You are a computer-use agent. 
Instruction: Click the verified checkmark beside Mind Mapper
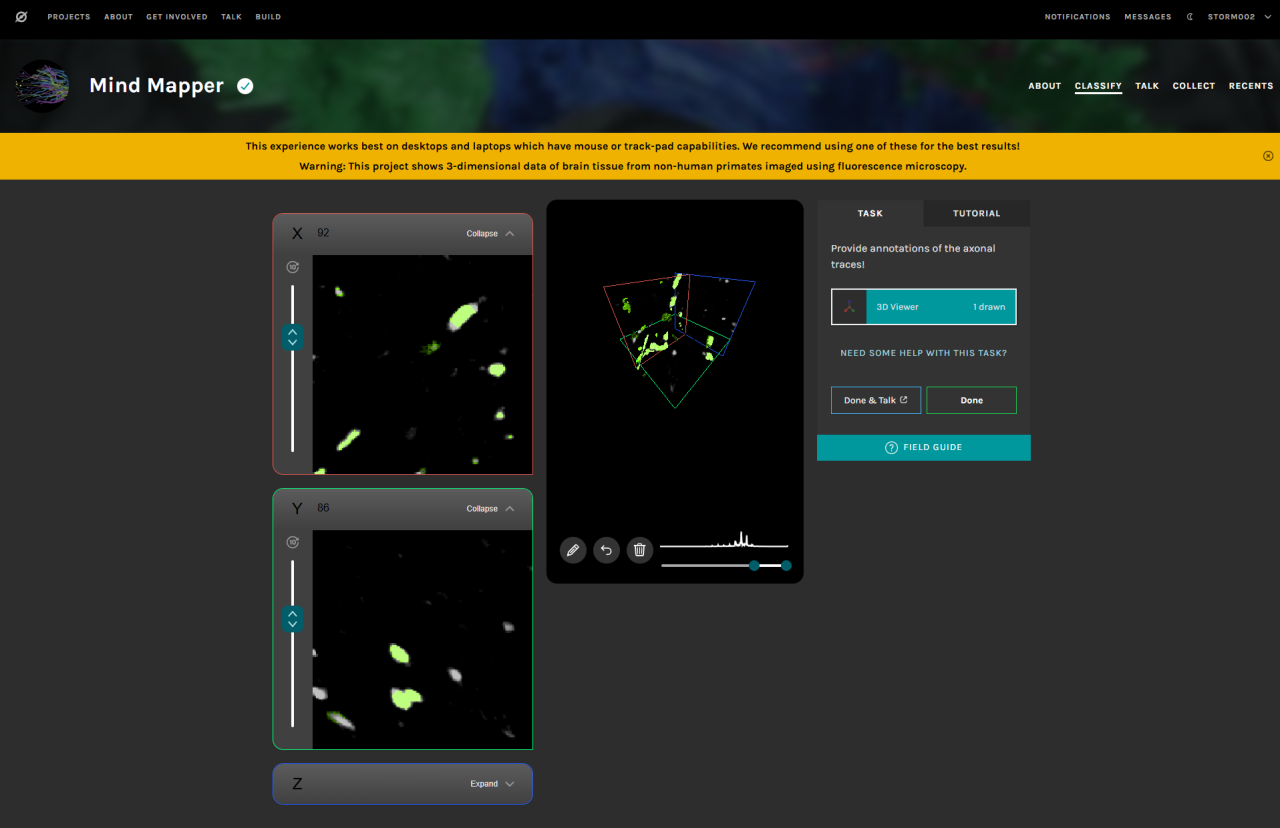coord(245,86)
